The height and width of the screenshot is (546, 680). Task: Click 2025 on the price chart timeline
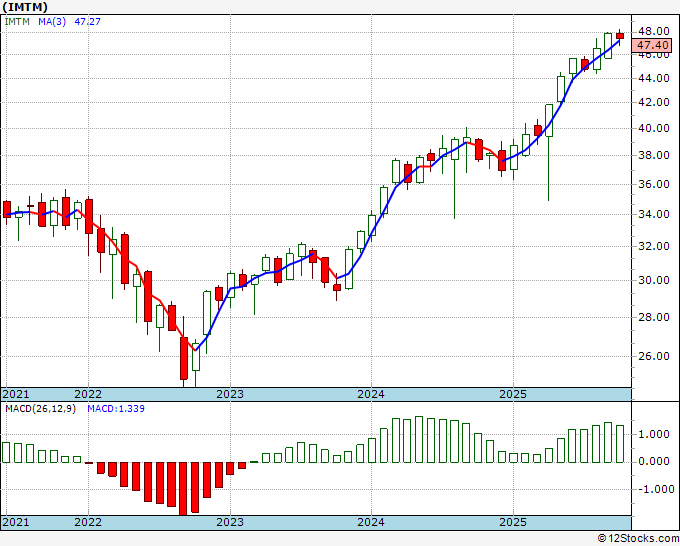[x=513, y=394]
